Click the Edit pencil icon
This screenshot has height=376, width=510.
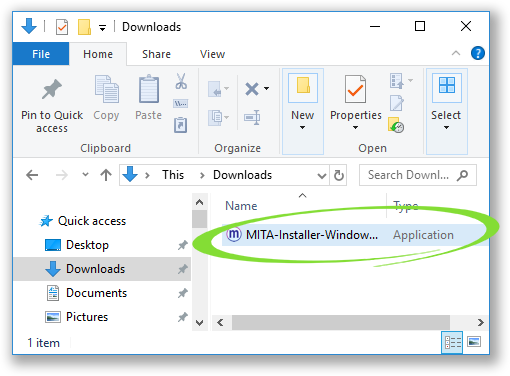tap(397, 103)
